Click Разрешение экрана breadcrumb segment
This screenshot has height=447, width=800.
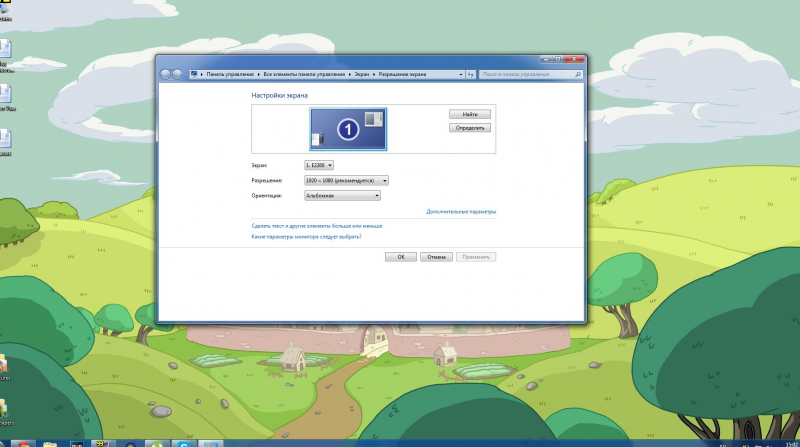[402, 74]
